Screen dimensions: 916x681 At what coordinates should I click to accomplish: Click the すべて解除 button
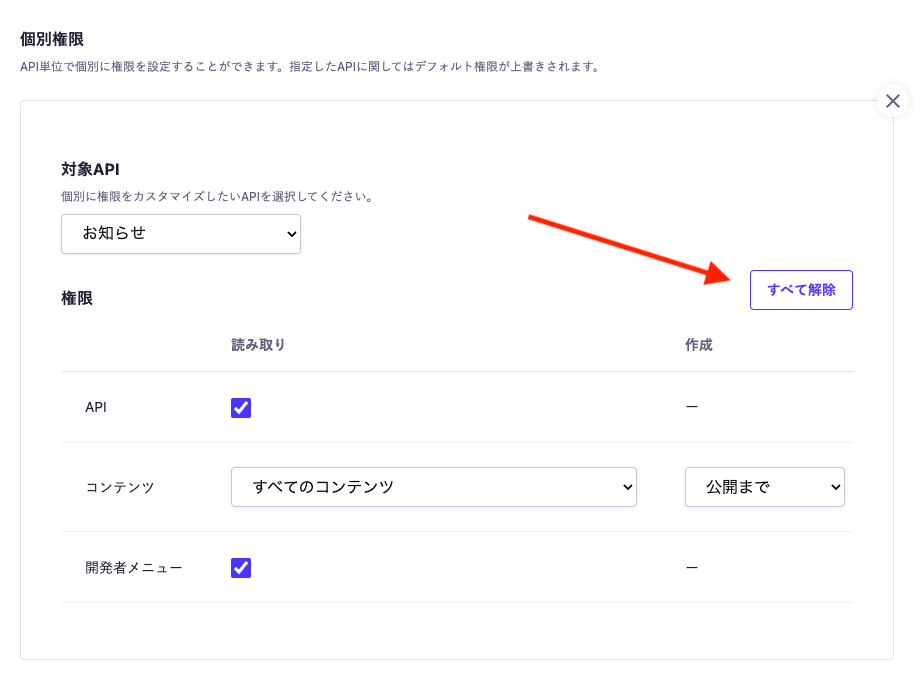coord(801,290)
